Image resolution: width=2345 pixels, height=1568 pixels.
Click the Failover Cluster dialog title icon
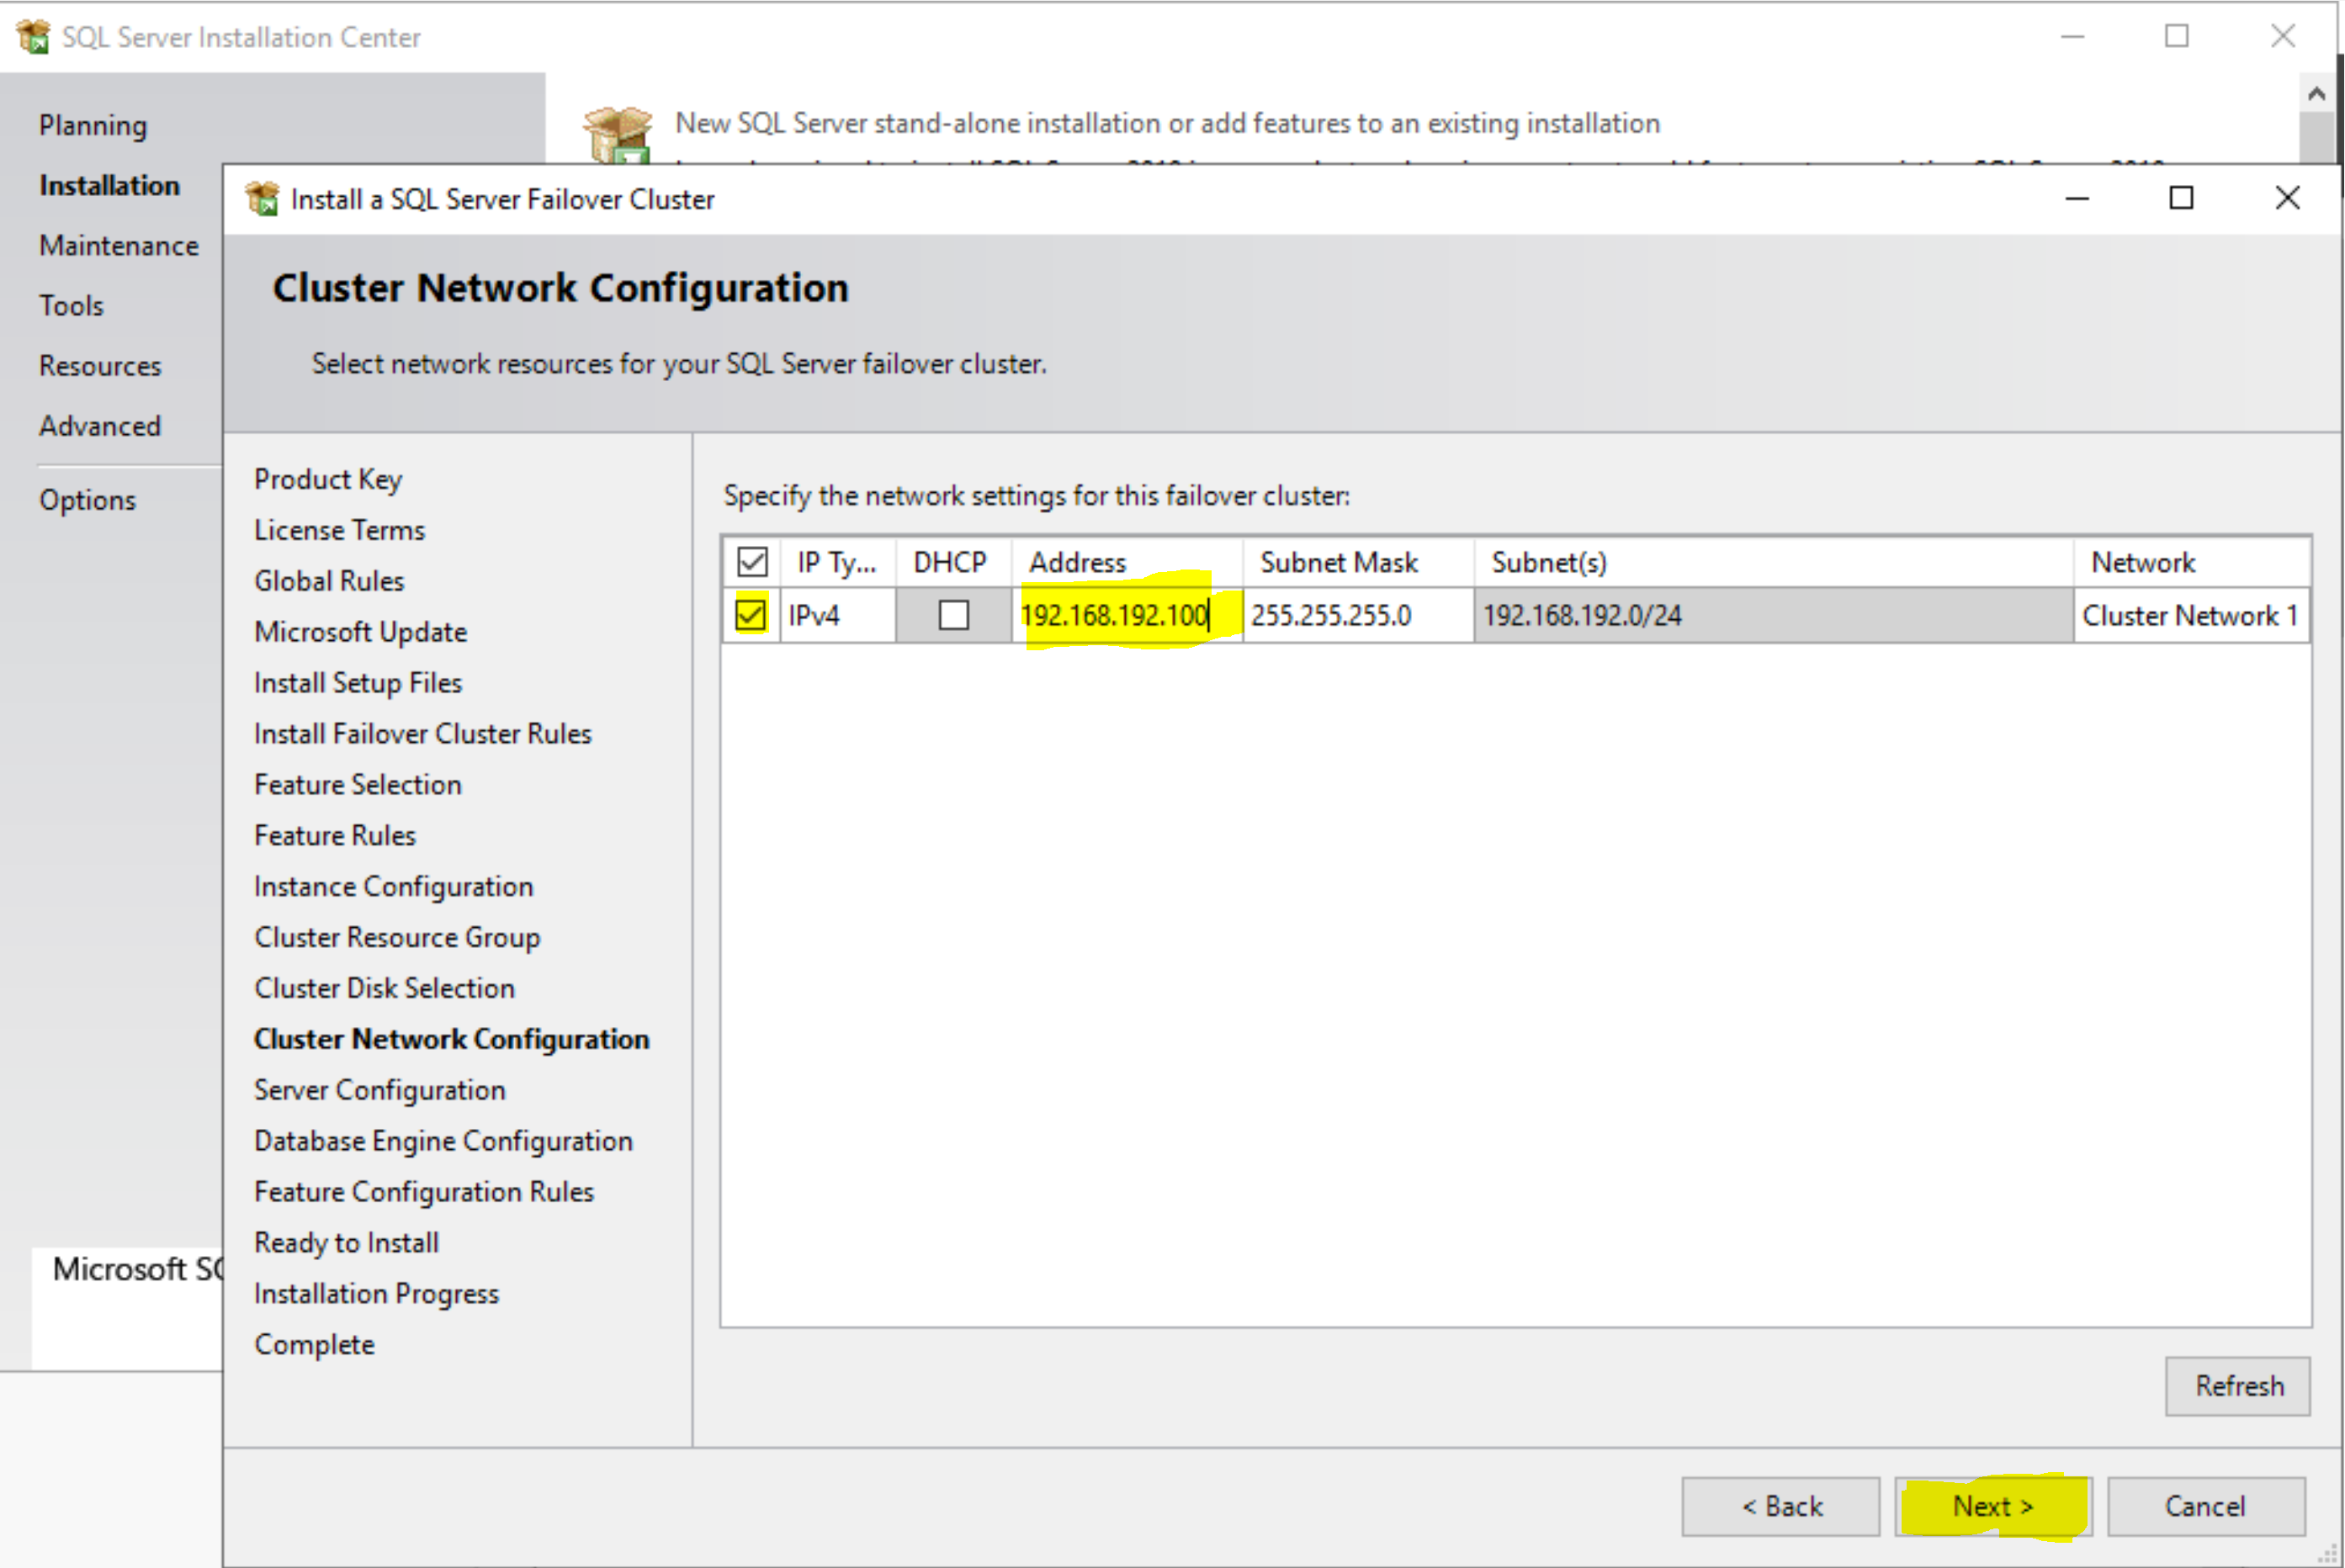tap(262, 199)
